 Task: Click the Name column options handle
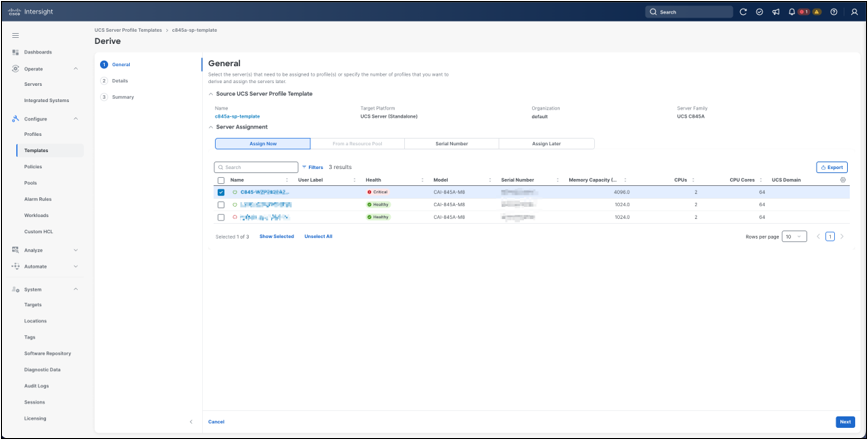pos(287,180)
